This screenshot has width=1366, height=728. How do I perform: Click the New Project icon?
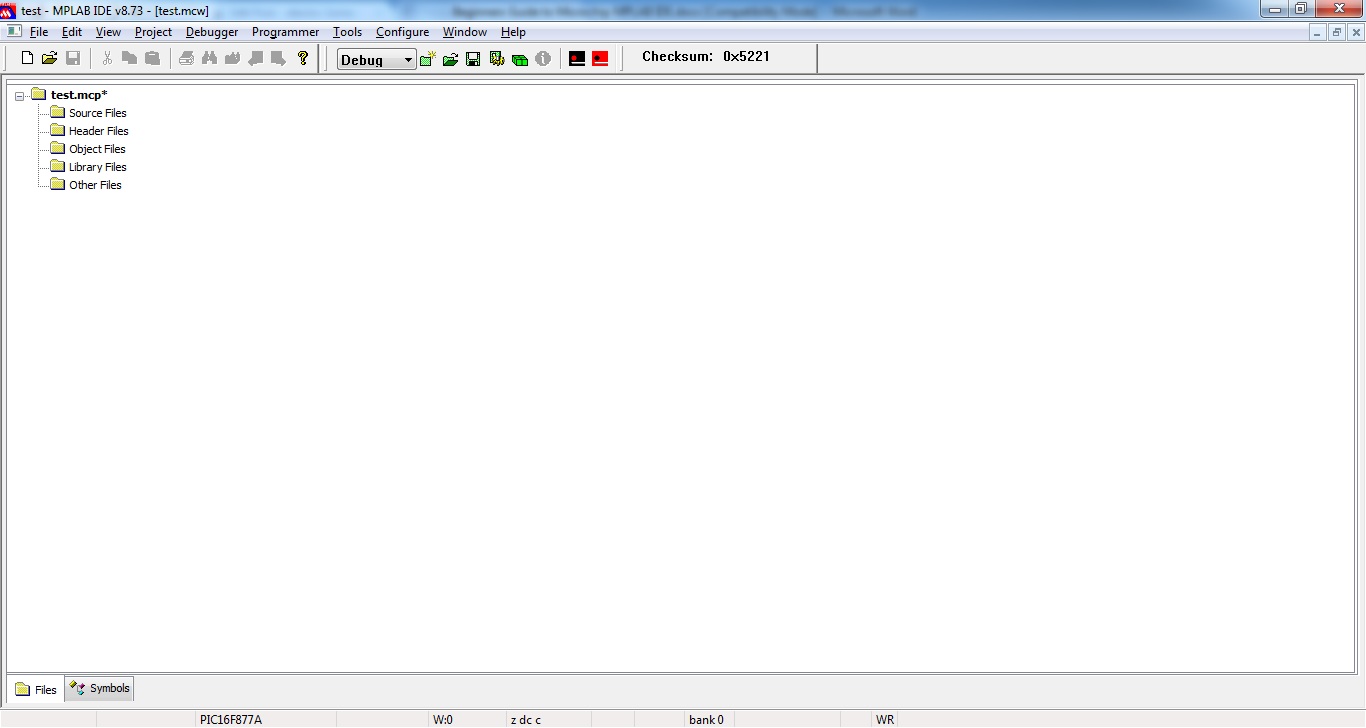428,60
